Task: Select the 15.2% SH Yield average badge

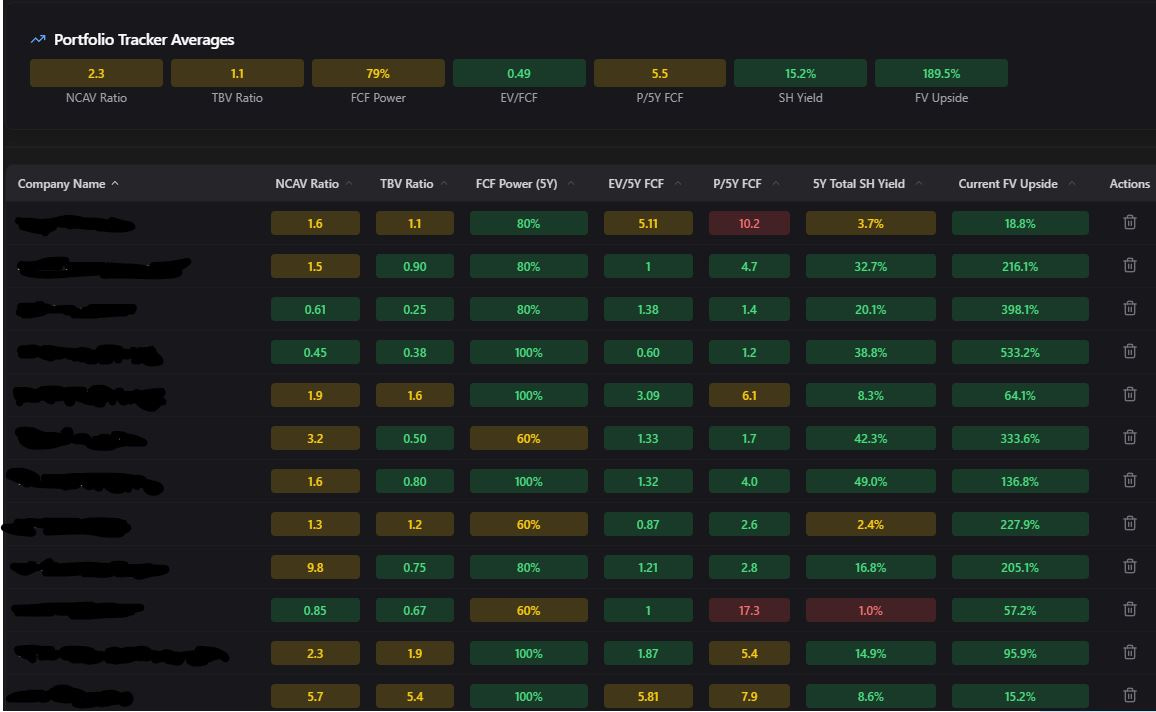Action: tap(799, 72)
